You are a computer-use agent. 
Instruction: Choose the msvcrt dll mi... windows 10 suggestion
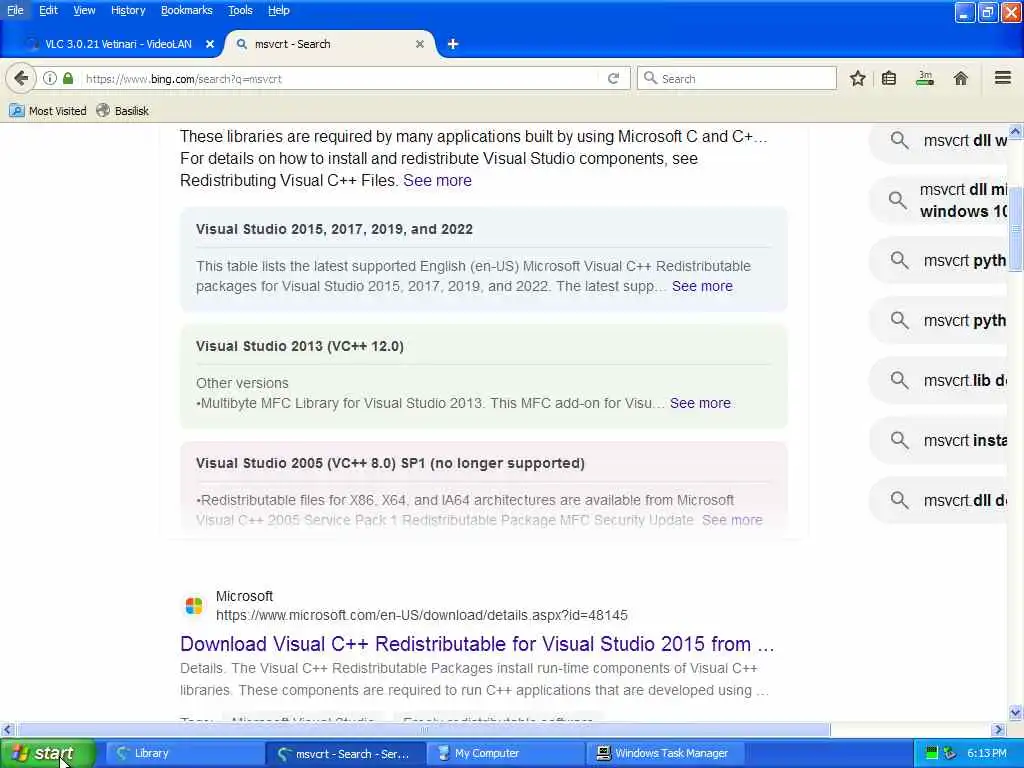(x=938, y=200)
